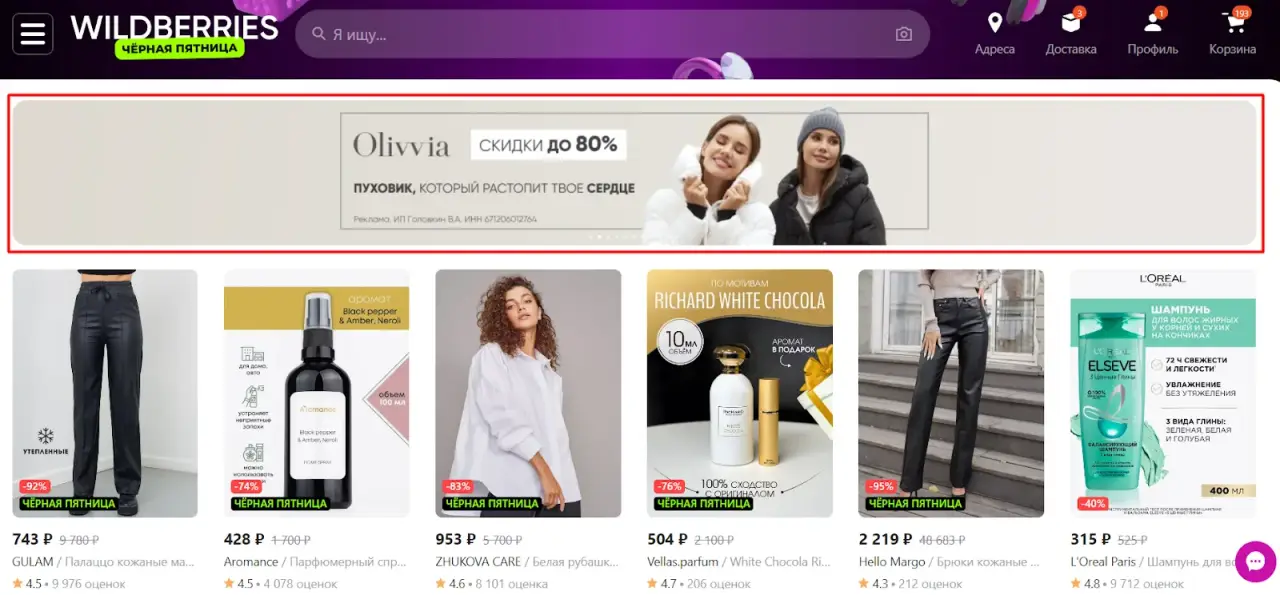1280x595 pixels.
Task: Open the Aromance perfume spray thumbnail
Action: pos(316,393)
